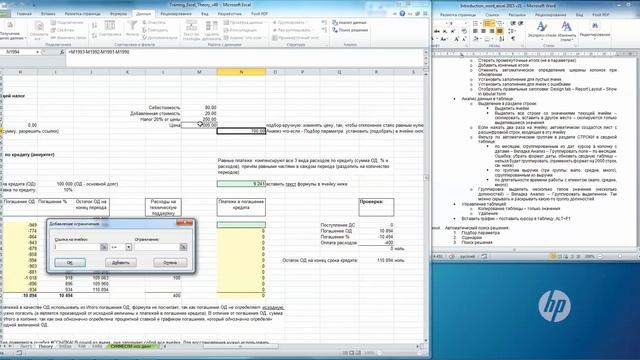Select column N header in Excel
The width and height of the screenshot is (640, 360).
(x=241, y=72)
